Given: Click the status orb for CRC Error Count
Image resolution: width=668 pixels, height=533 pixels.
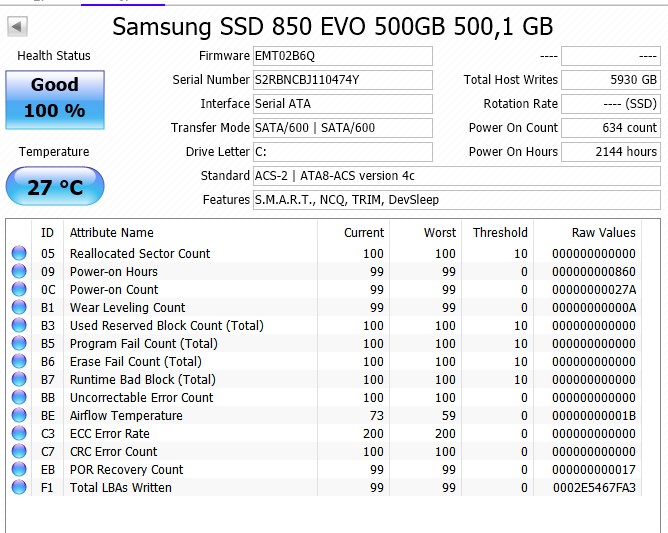Looking at the screenshot, I should point(19,451).
